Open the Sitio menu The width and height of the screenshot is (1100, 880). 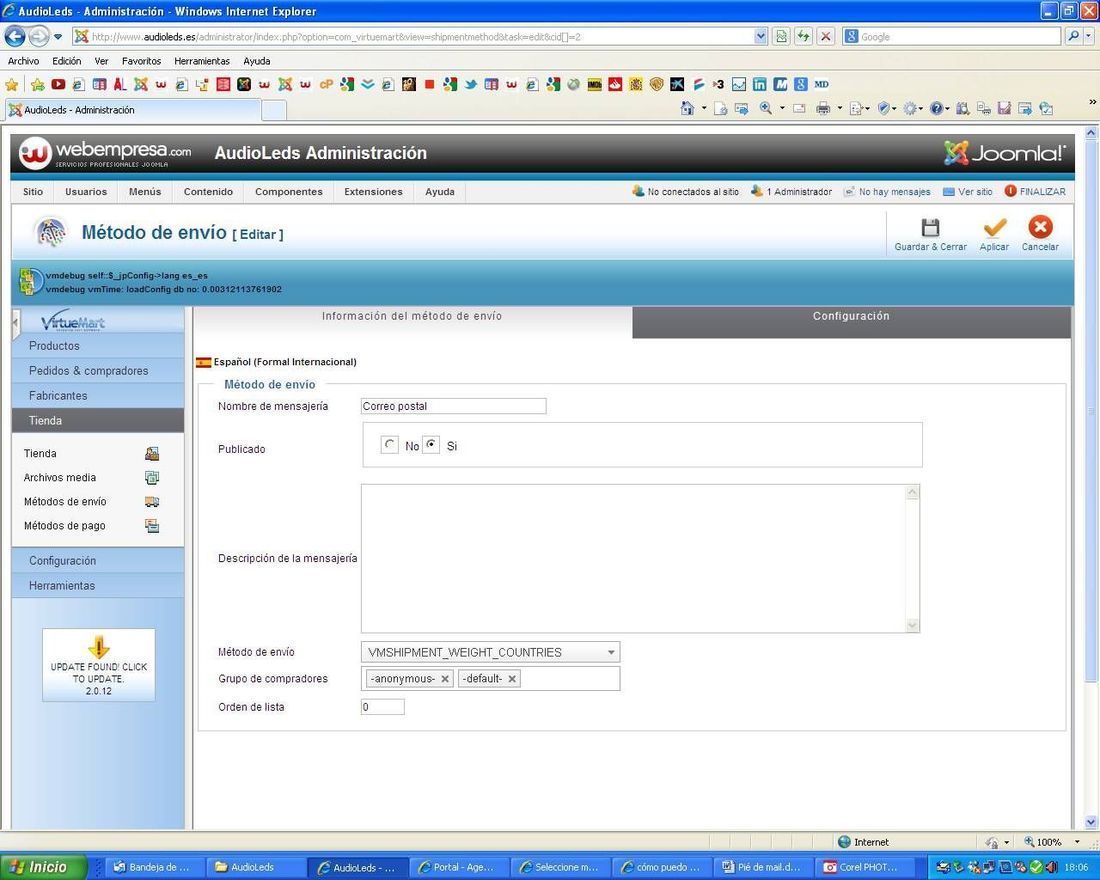33,192
